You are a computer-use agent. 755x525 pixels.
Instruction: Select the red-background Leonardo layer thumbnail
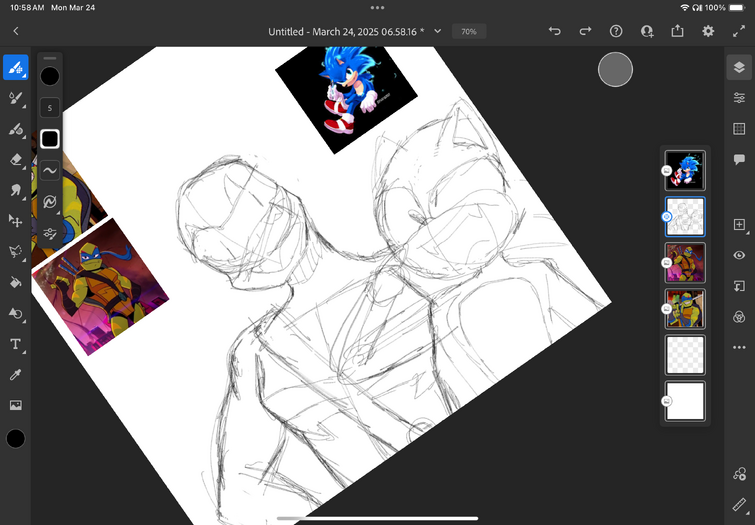[685, 309]
